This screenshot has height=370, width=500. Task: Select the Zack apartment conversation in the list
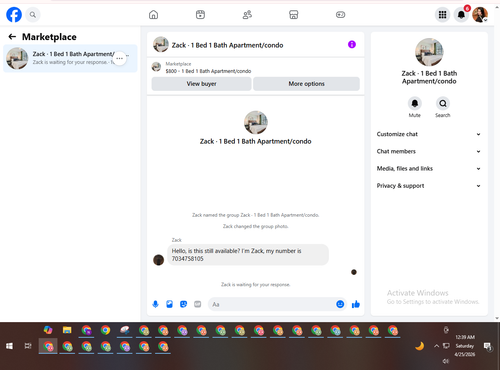(x=70, y=58)
